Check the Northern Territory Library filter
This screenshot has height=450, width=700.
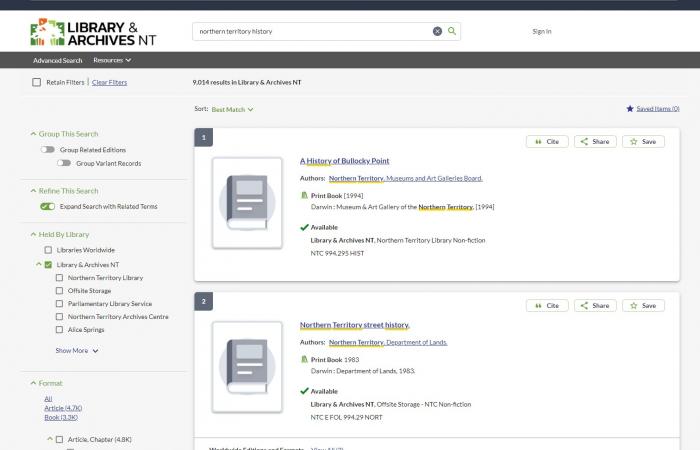point(59,278)
